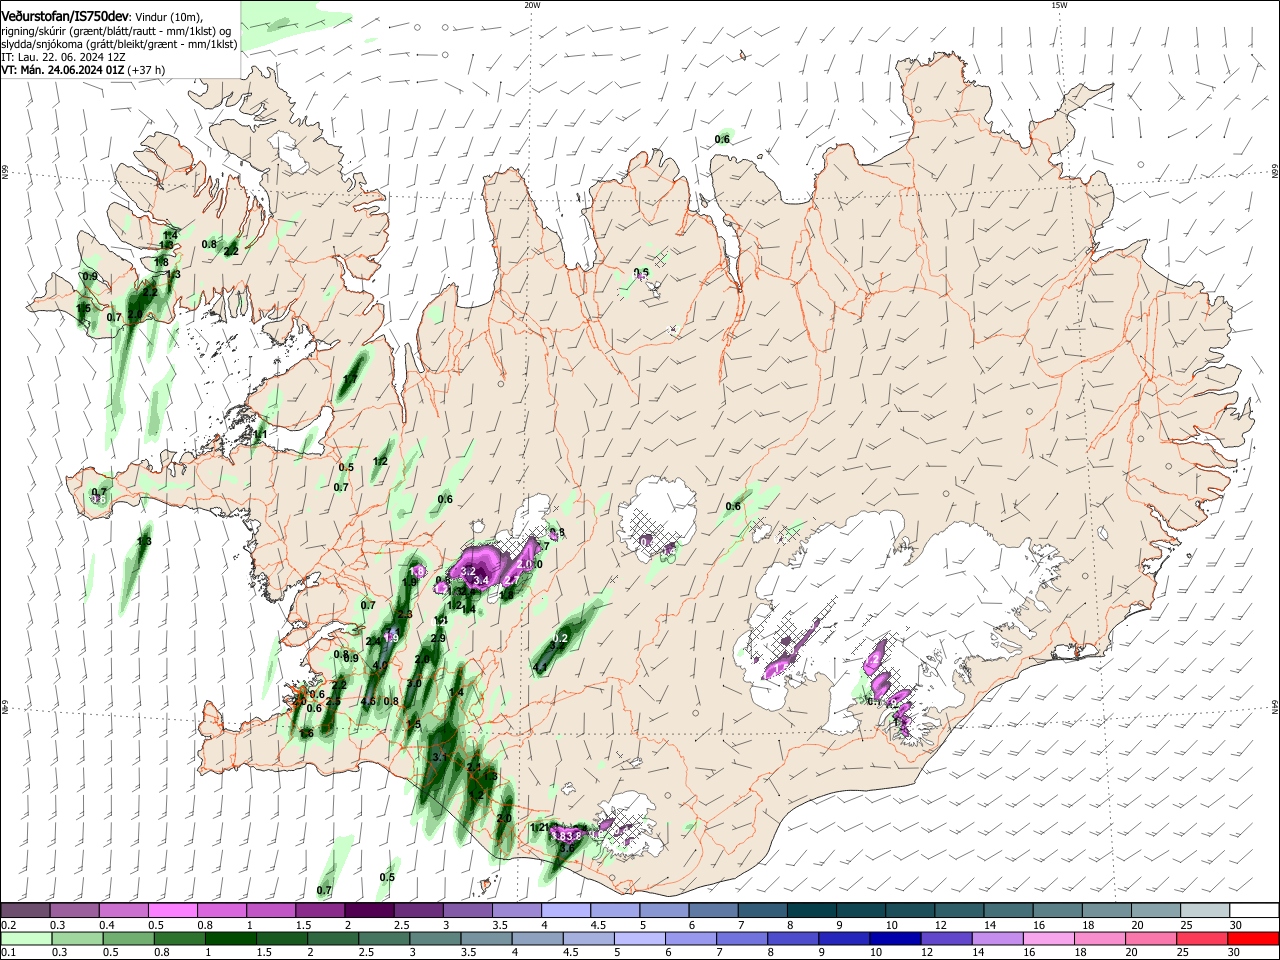The height and width of the screenshot is (960, 1280).
Task: Select the VT: Mán. 24.06.2024 01Z (+37 h) line
Action: [x=83, y=70]
